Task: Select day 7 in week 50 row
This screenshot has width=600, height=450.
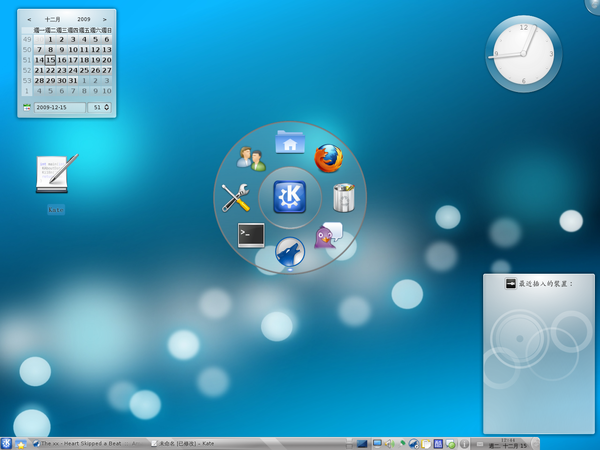Action: pyautogui.click(x=39, y=50)
